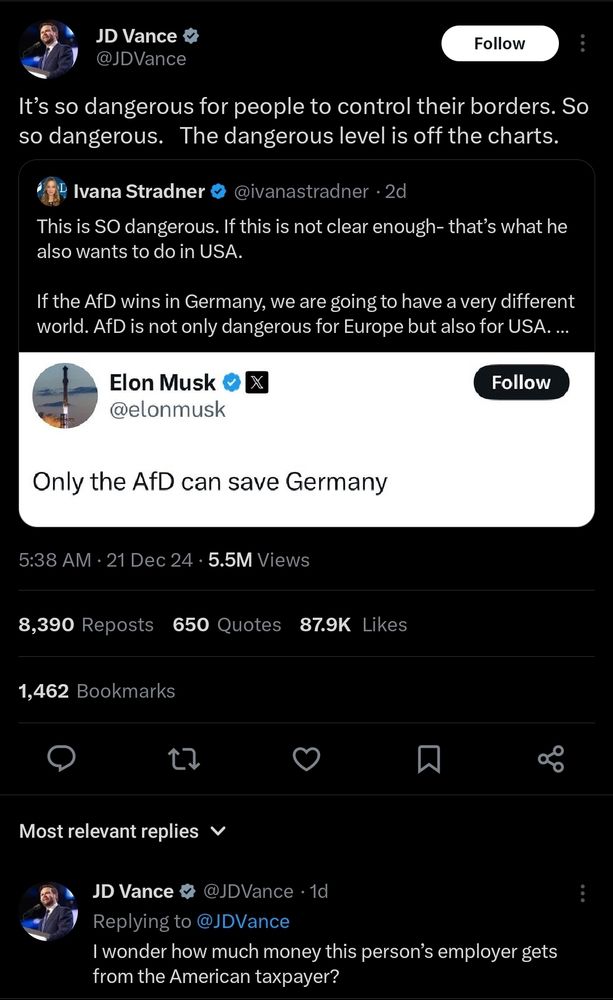This screenshot has width=613, height=1000.
Task: Open the @JDVance mention in the reply
Action: coord(244,921)
